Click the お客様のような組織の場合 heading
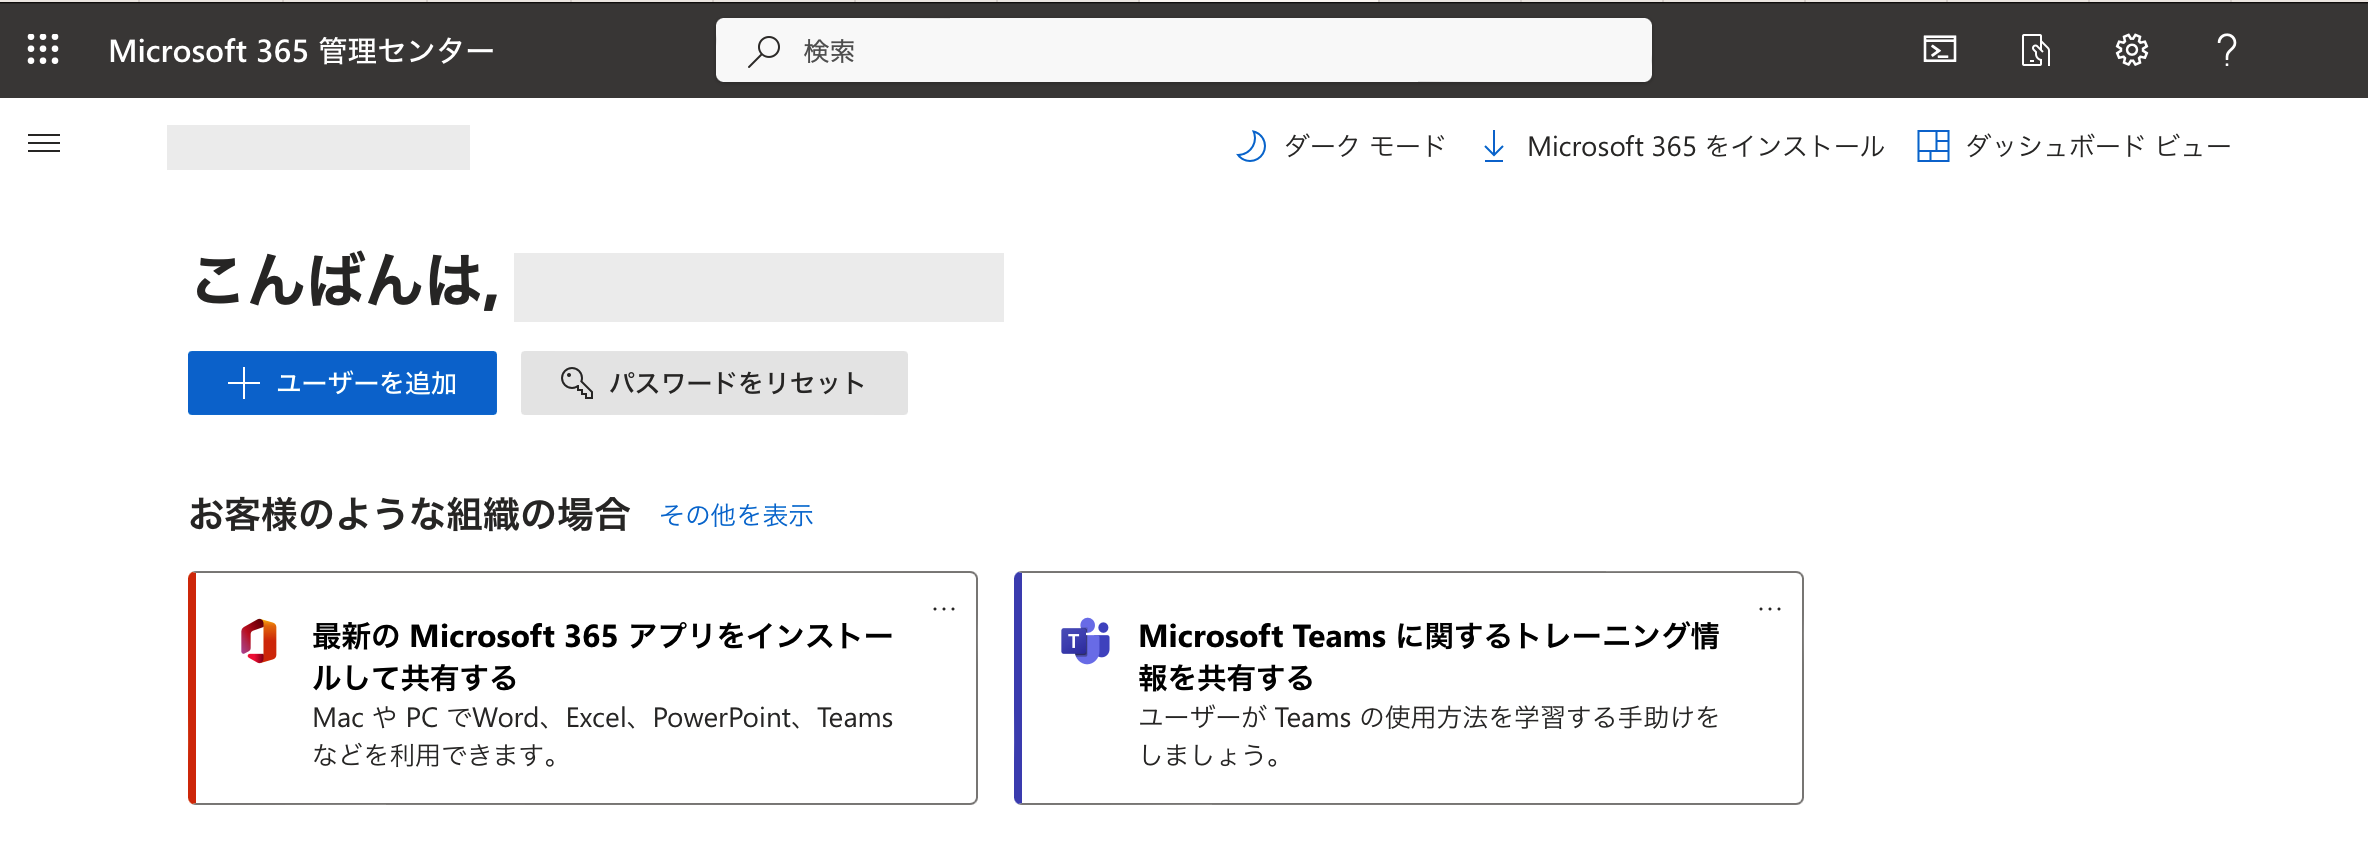Image resolution: width=2368 pixels, height=846 pixels. (x=410, y=515)
